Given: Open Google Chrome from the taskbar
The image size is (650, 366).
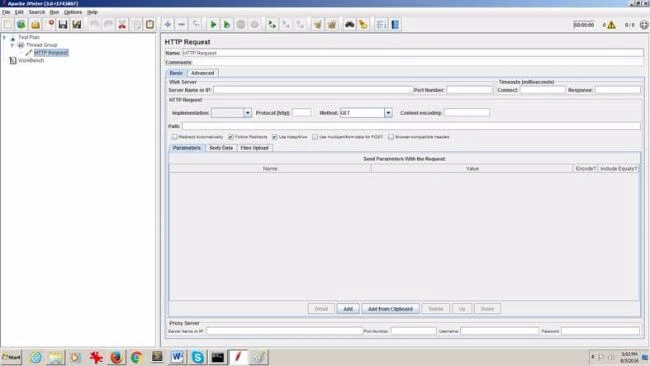Looking at the screenshot, I should pyautogui.click(x=136, y=357).
